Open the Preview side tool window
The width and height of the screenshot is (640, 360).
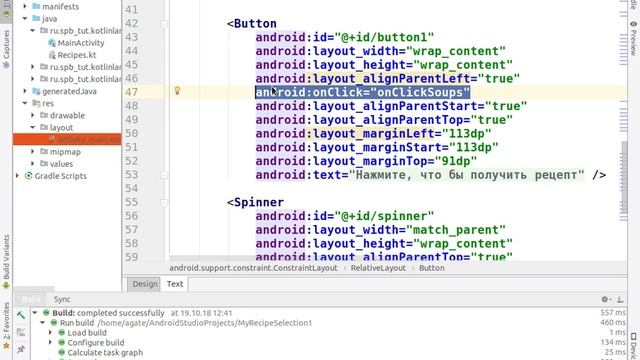tap(633, 38)
